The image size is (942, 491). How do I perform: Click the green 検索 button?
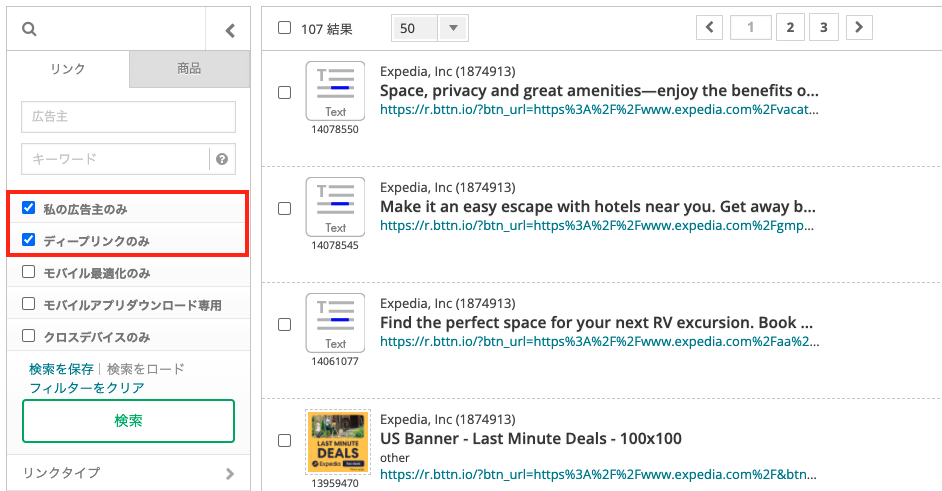click(x=129, y=421)
